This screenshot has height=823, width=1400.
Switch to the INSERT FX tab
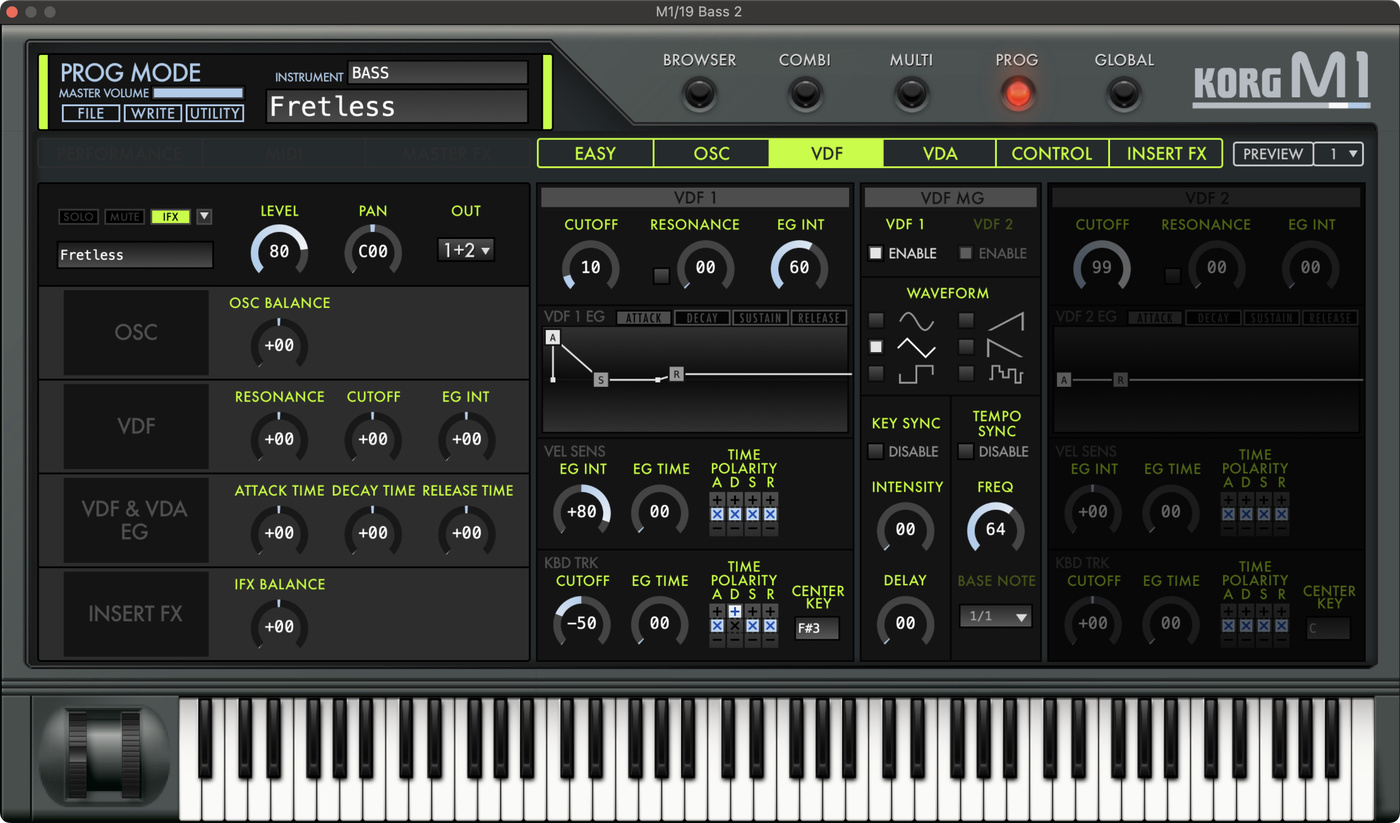point(1166,153)
